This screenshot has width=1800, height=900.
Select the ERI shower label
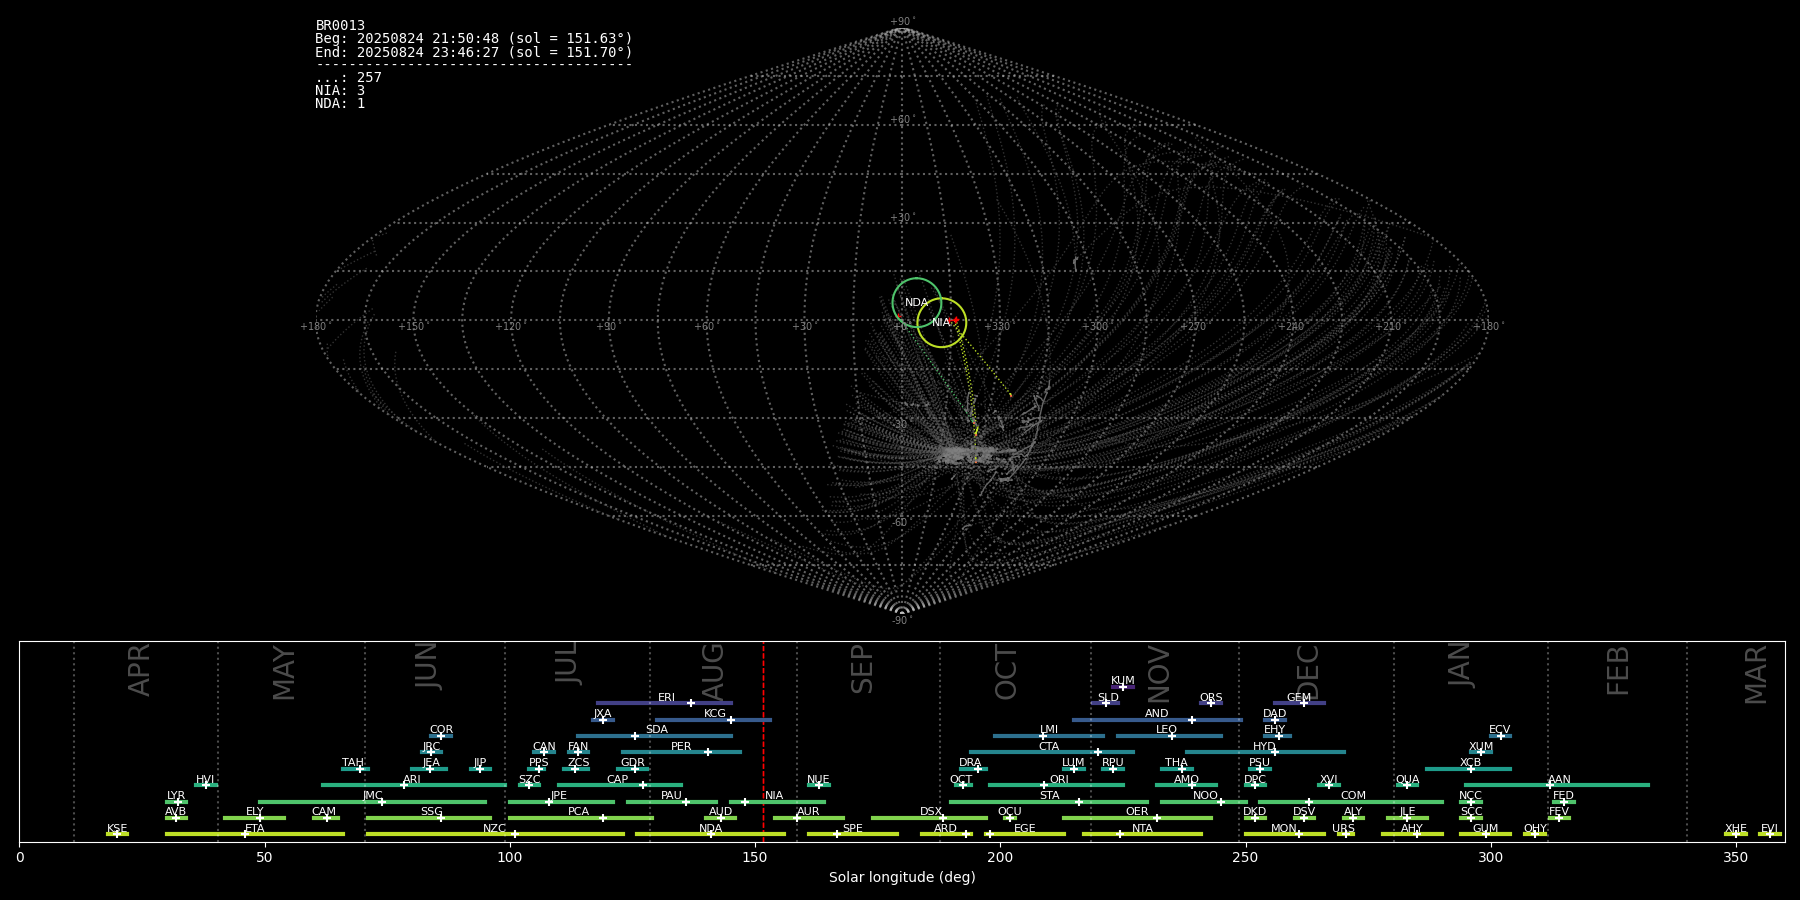click(x=666, y=698)
